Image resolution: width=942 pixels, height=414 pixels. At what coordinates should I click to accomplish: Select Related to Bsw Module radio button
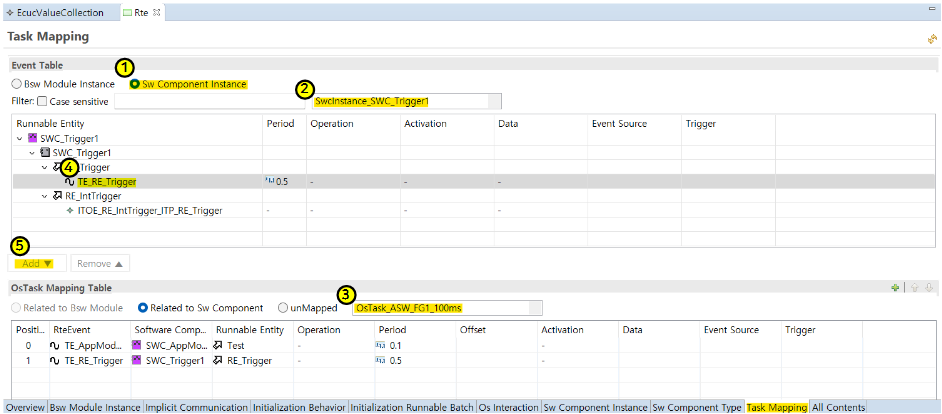click(16, 308)
